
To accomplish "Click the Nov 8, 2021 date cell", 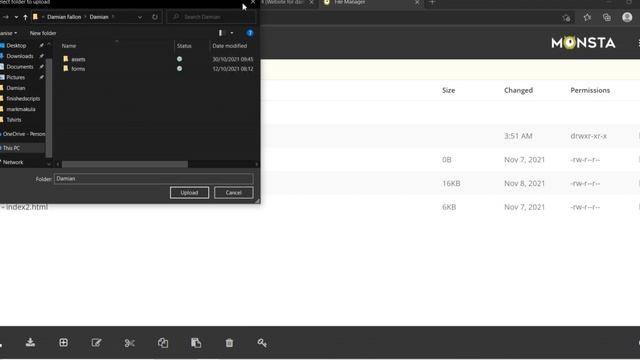I will click(524, 183).
